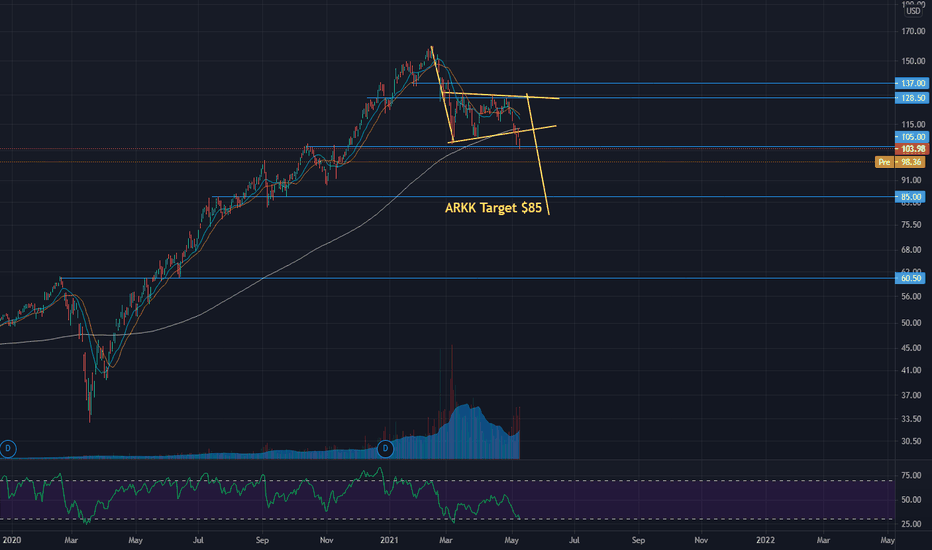Open the D dividend marker near 2021

(385, 448)
